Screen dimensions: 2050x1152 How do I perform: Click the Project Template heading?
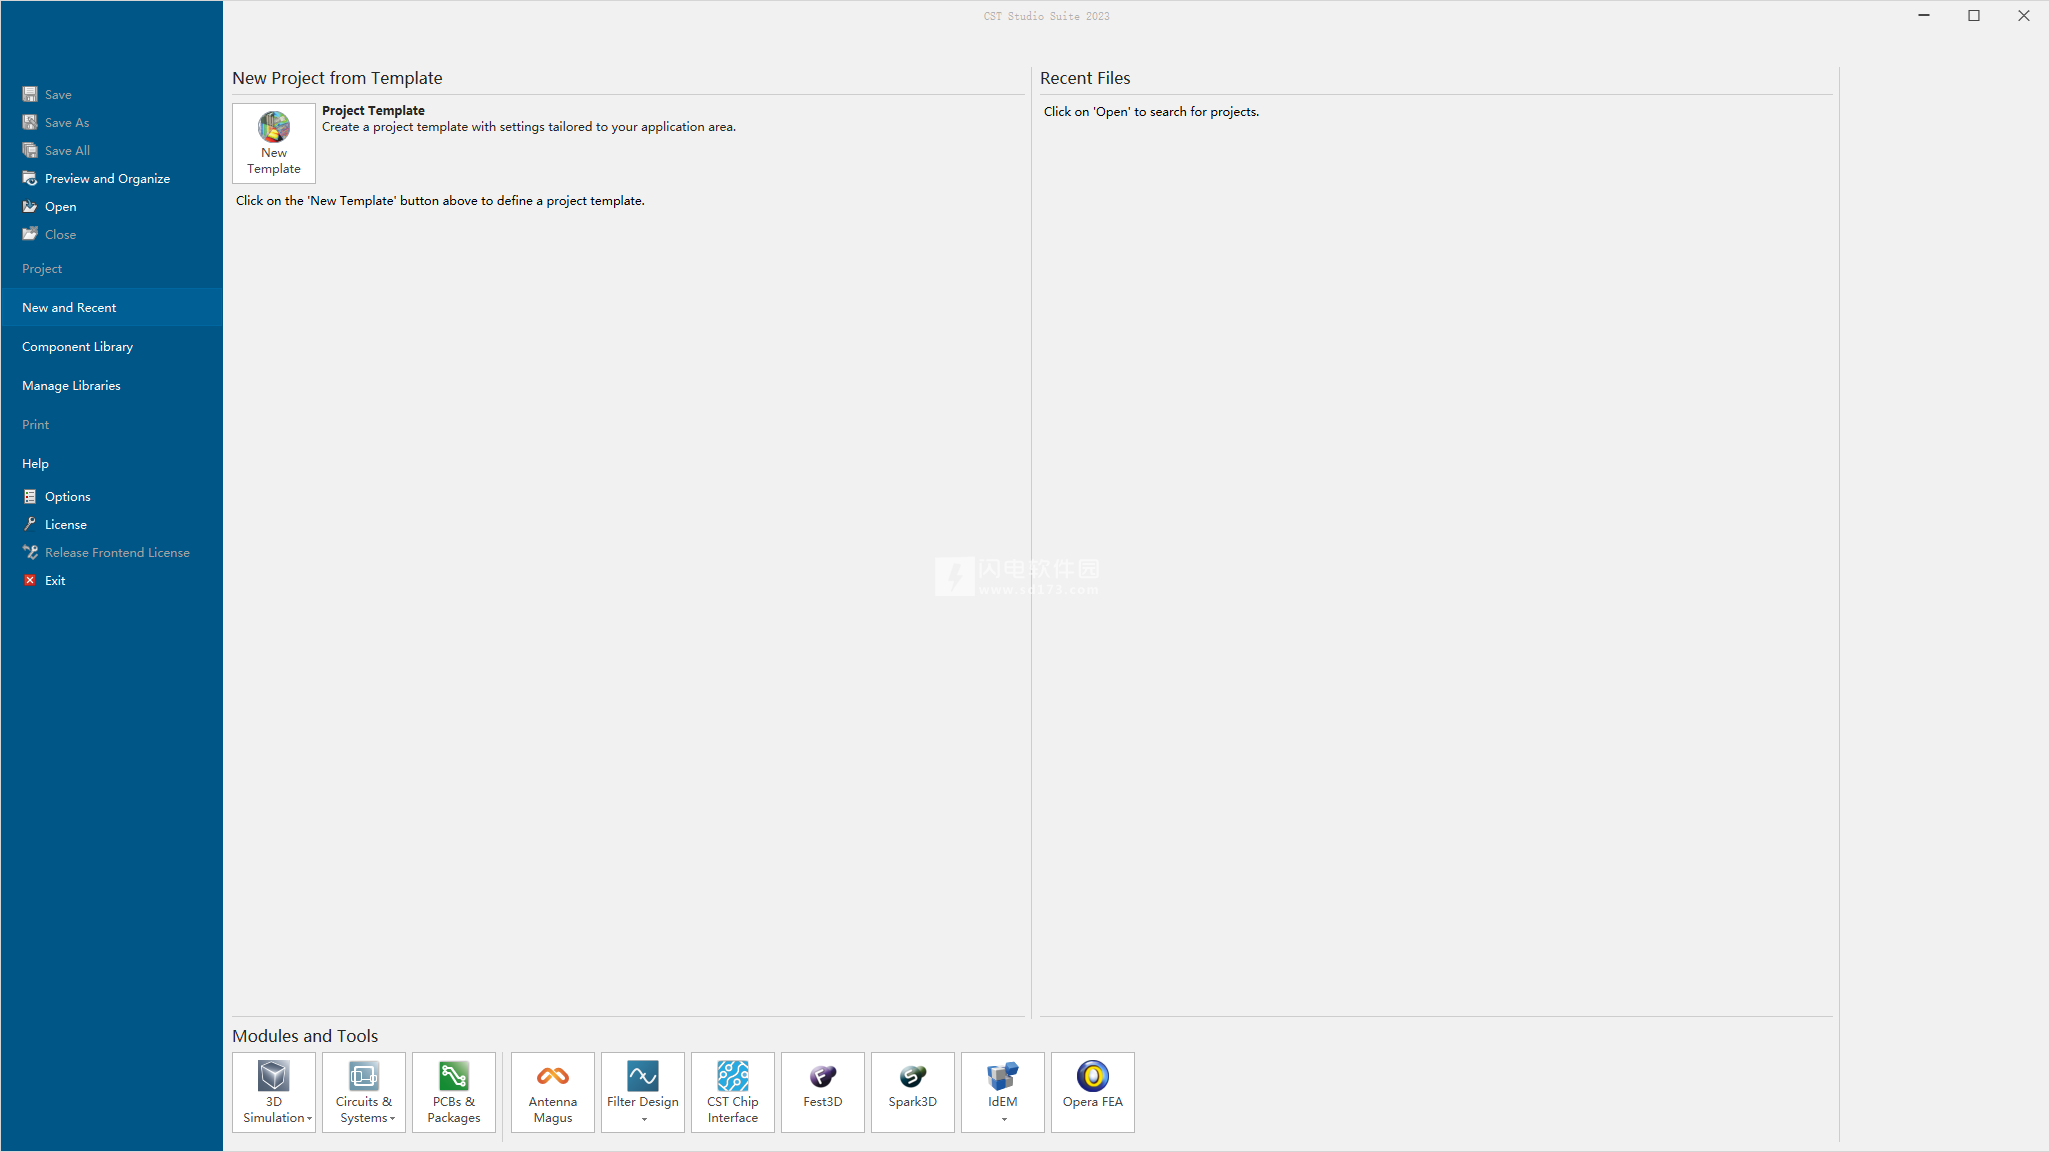(373, 110)
